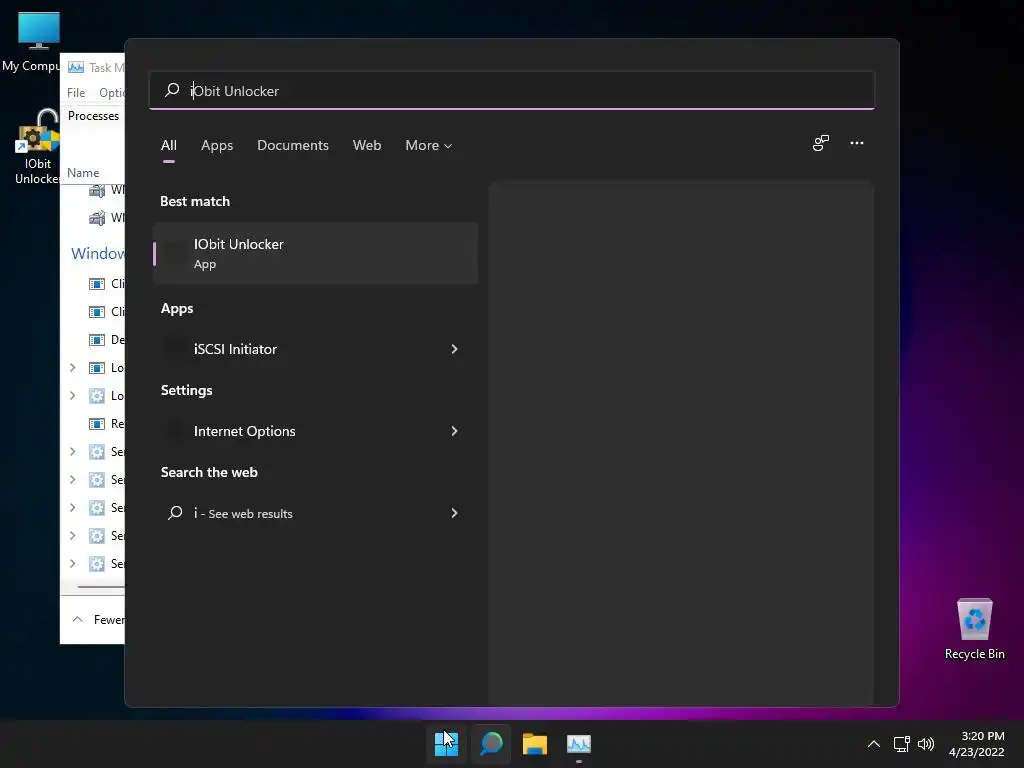Expand the gear-icon 'Lo' process row in Task Manager
This screenshot has width=1024, height=768.
tap(72, 396)
